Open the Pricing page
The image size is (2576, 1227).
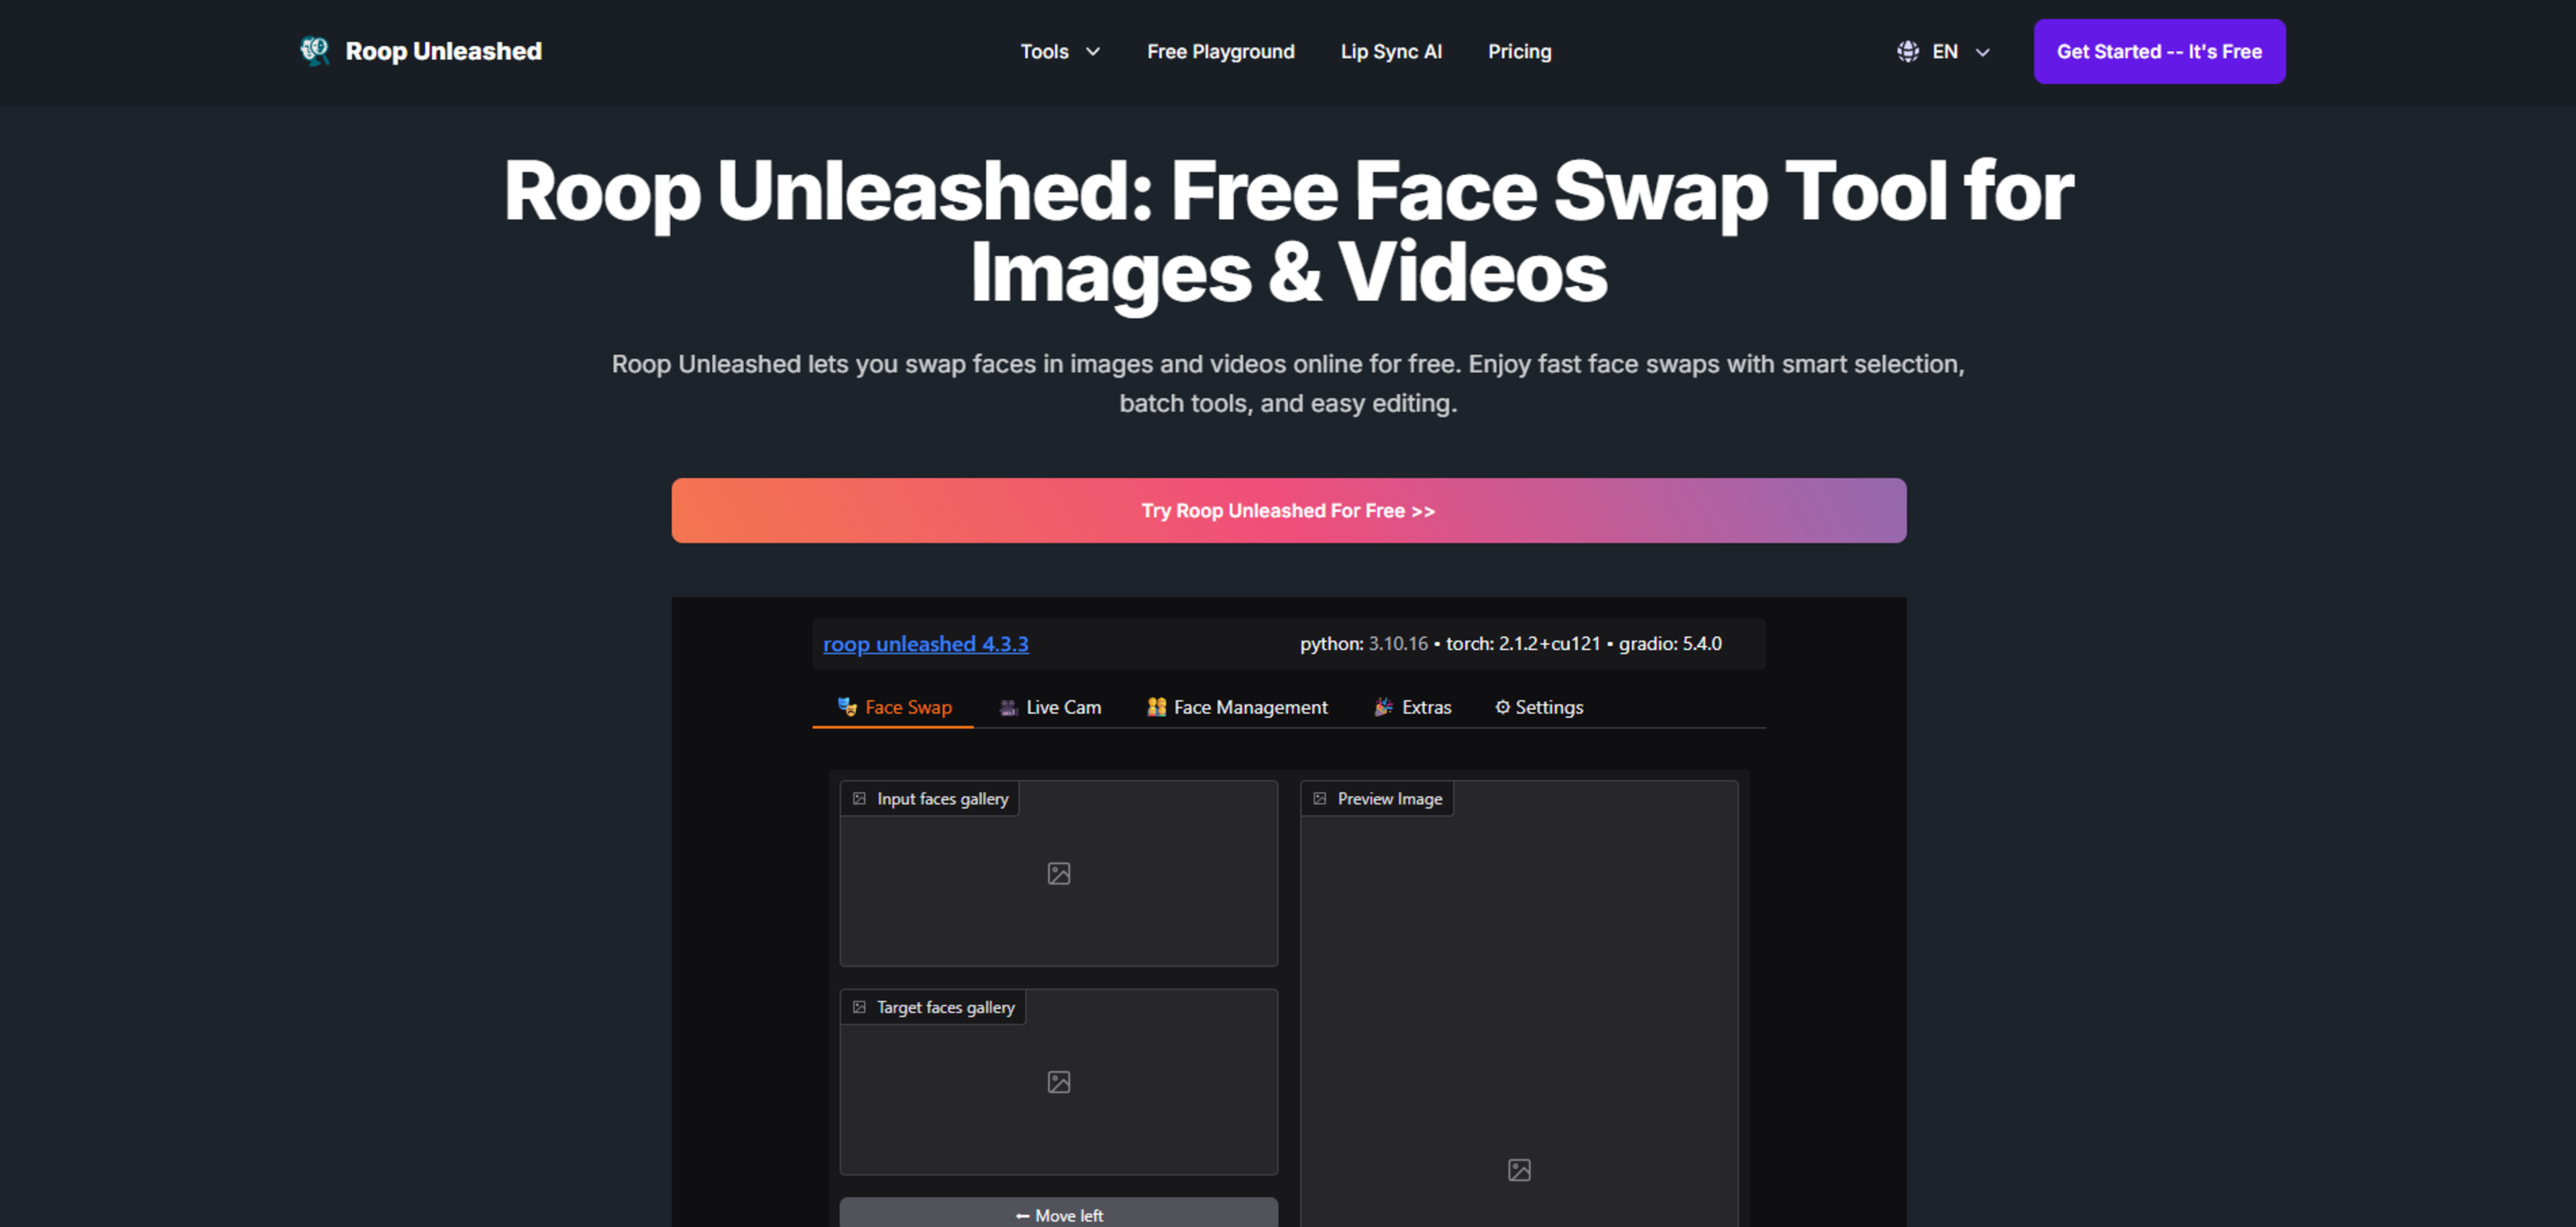1519,51
